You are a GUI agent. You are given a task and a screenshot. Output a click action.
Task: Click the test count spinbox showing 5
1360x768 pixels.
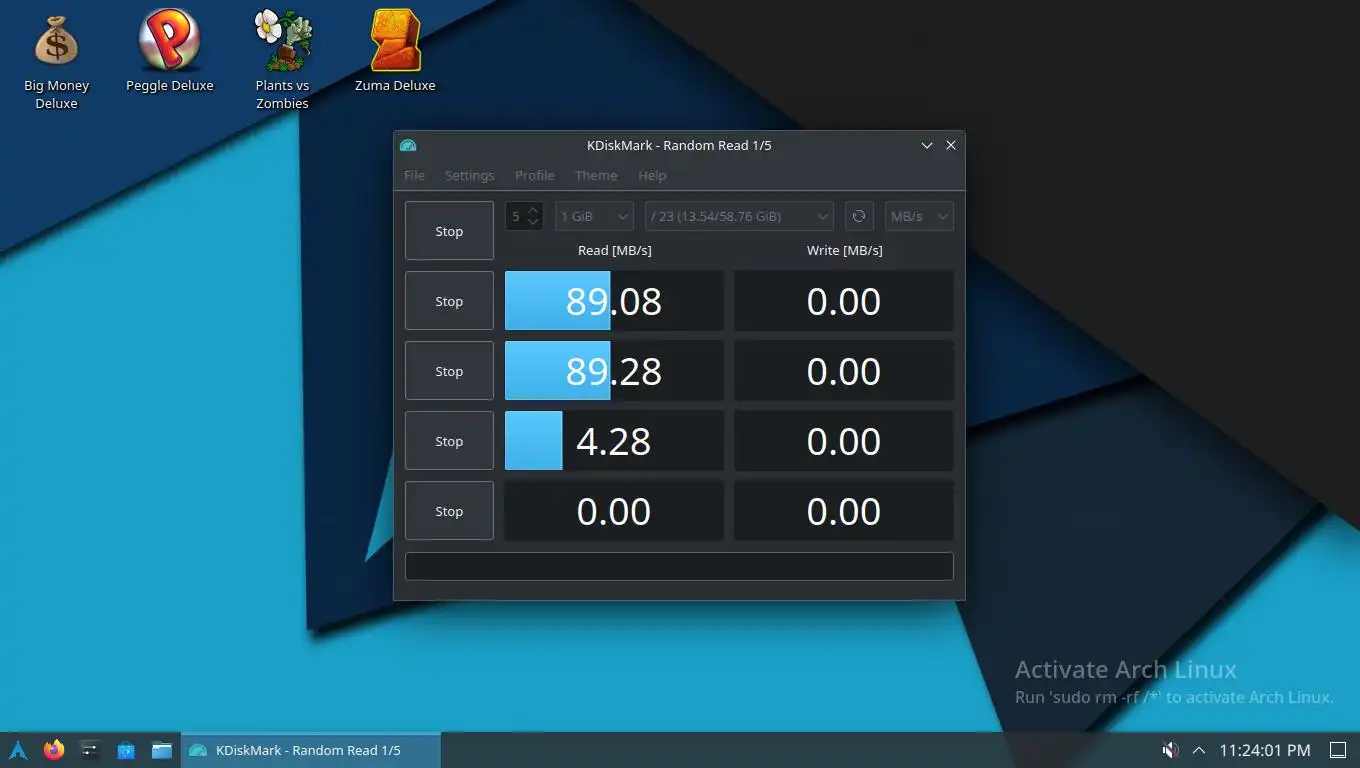pos(524,216)
